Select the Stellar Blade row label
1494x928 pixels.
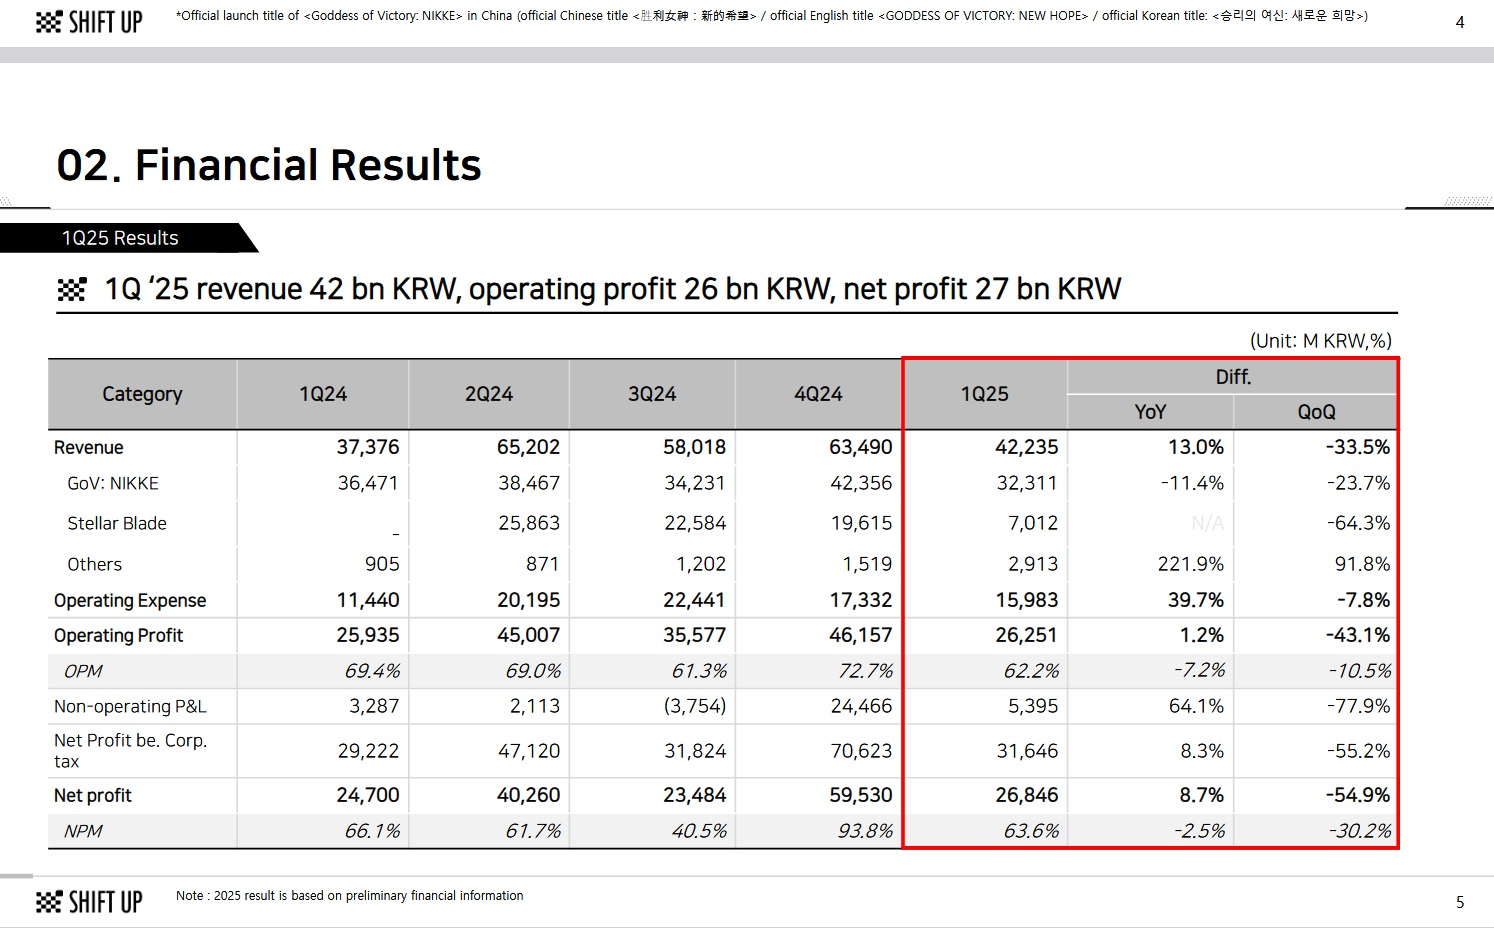coord(117,523)
